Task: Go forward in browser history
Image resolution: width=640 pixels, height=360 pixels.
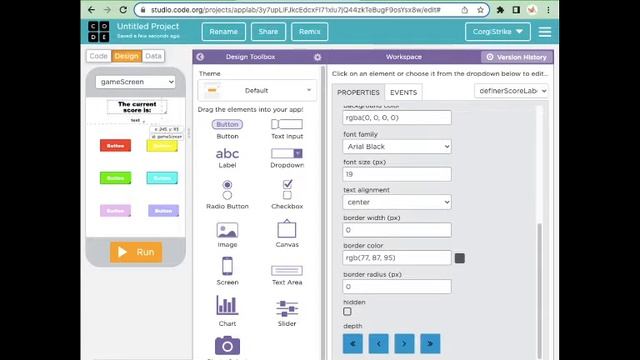Action: [x=107, y=9]
